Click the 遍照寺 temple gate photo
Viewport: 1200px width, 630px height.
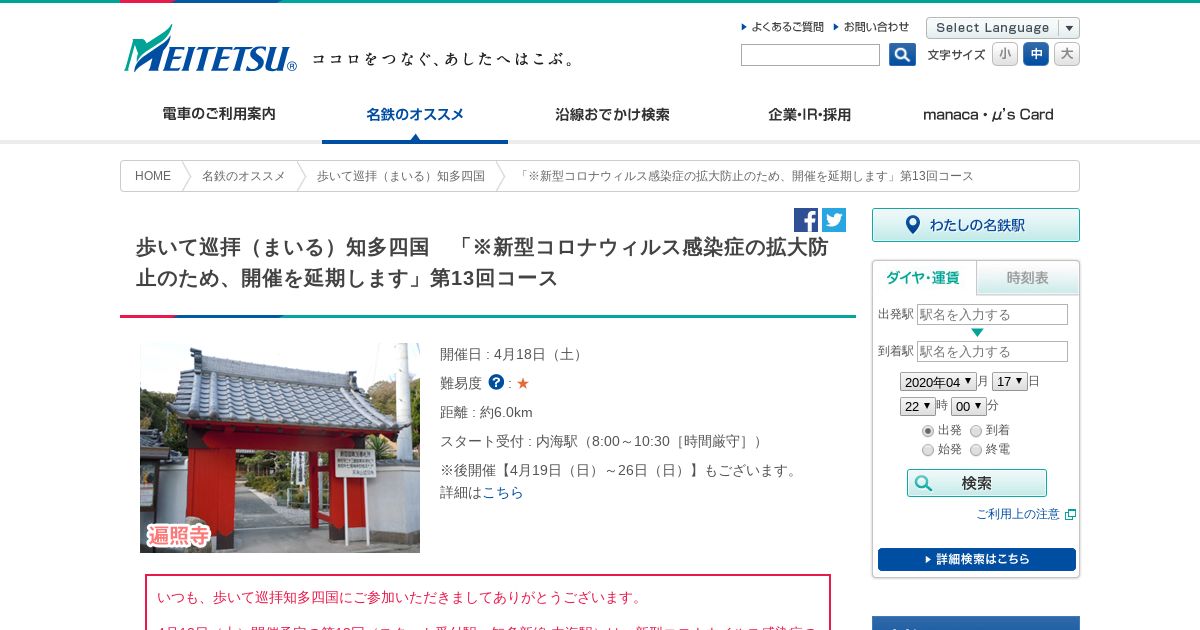pos(280,448)
